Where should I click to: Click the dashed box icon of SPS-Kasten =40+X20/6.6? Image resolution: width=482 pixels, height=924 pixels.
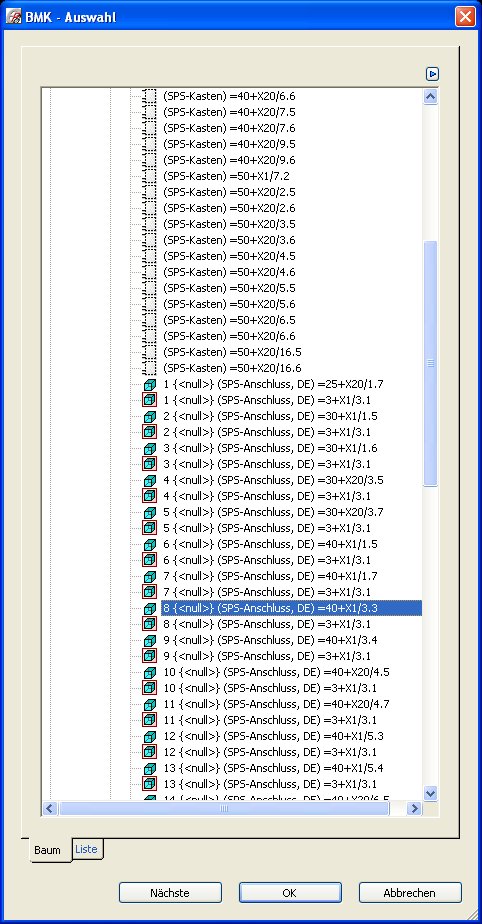click(150, 96)
